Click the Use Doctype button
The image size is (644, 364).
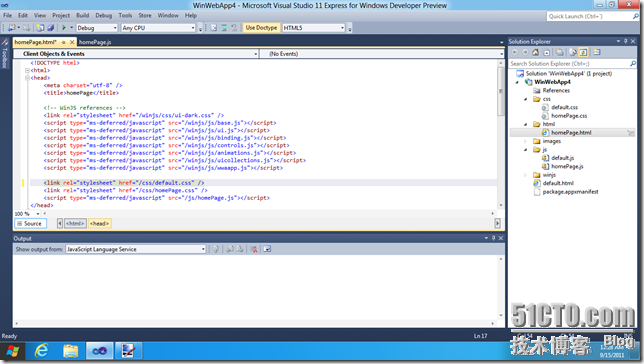click(261, 28)
